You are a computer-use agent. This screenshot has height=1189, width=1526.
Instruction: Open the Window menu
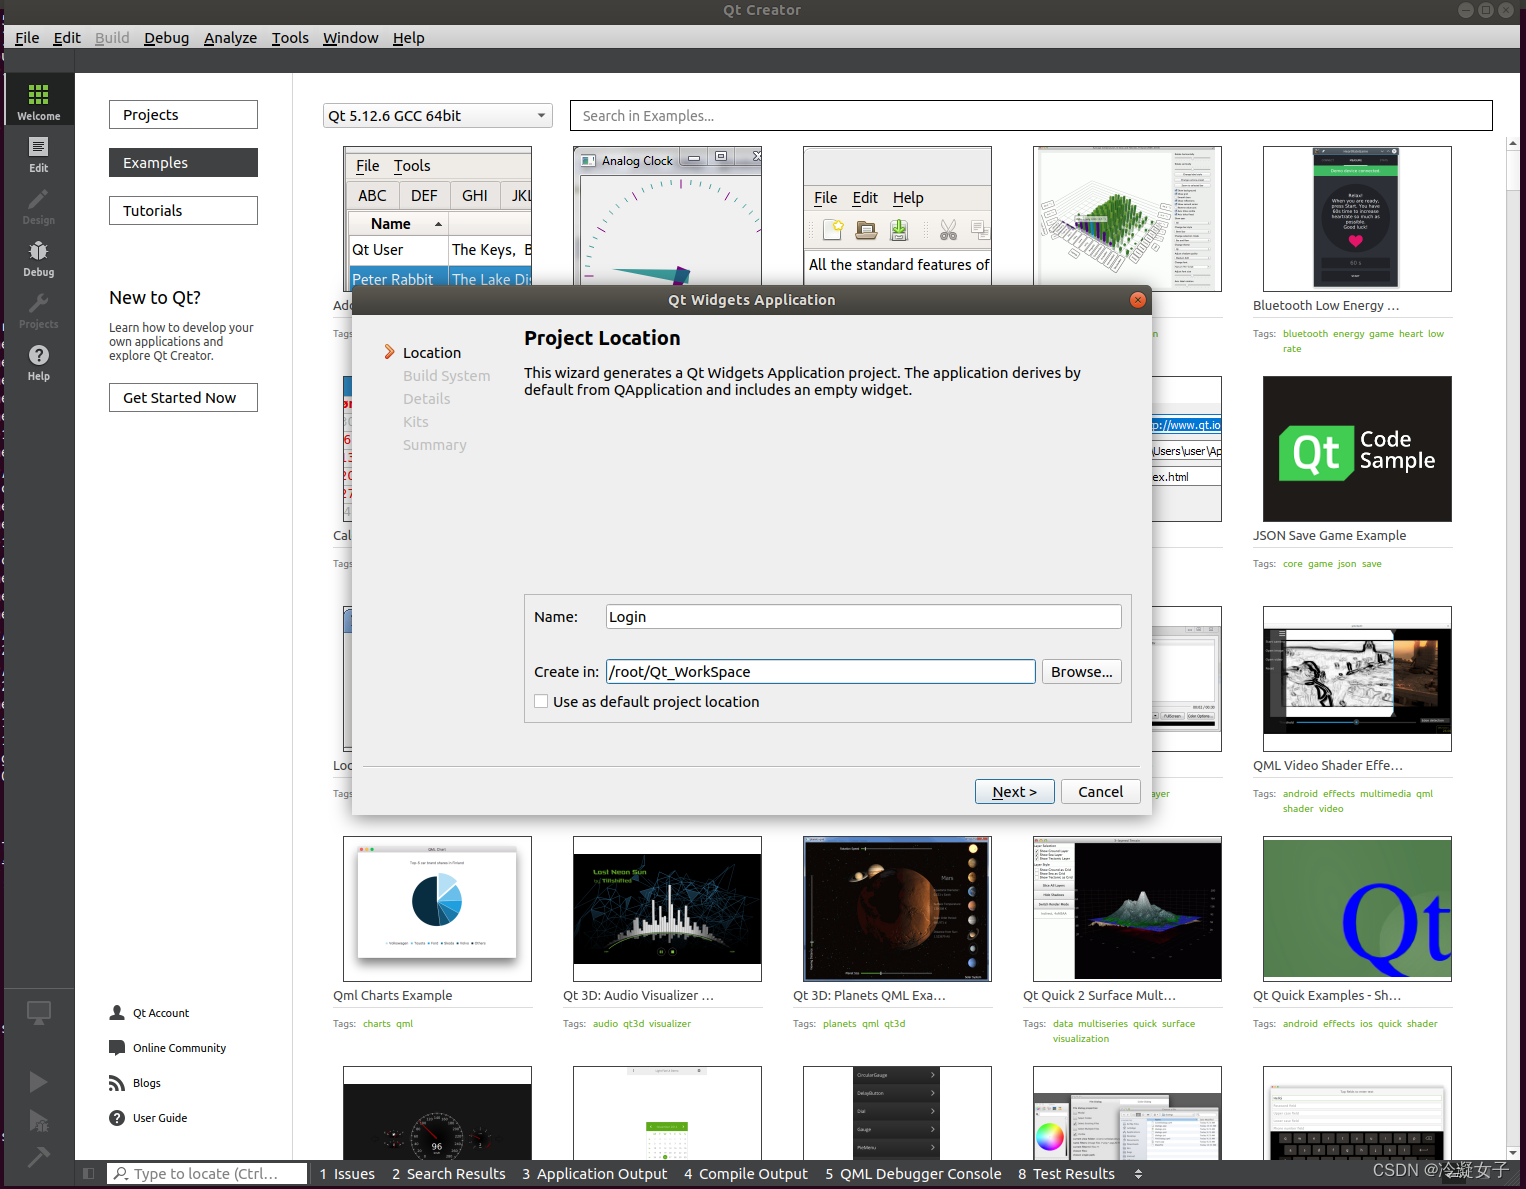click(350, 38)
